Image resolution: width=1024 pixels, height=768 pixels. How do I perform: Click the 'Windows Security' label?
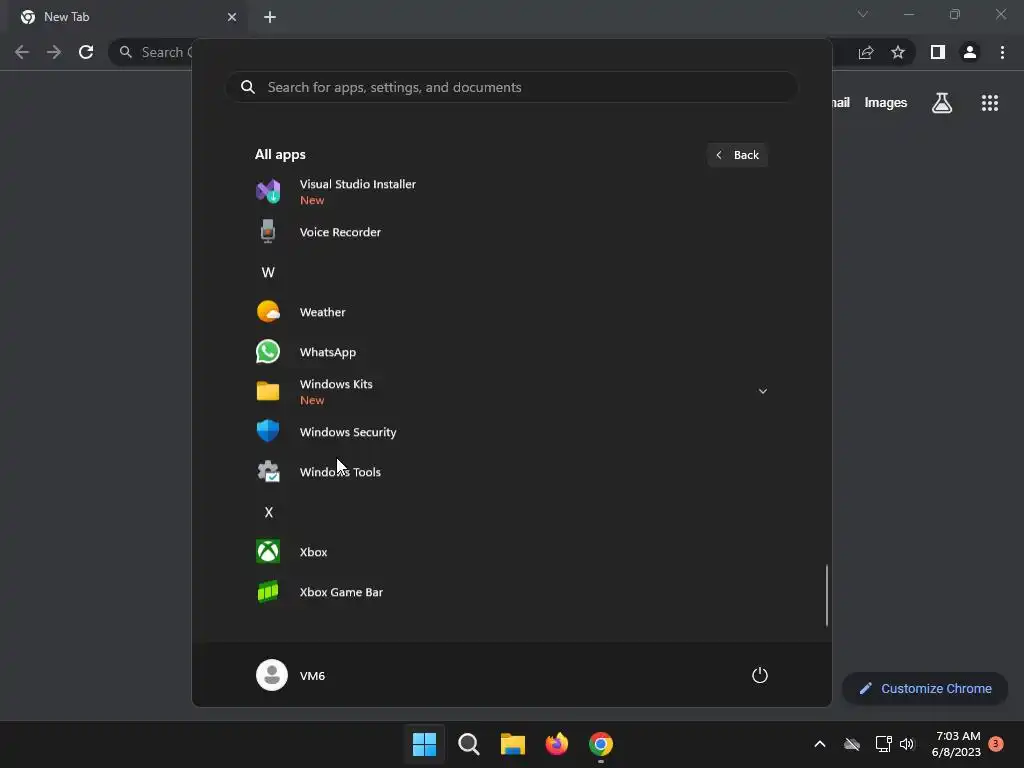pyautogui.click(x=347, y=432)
